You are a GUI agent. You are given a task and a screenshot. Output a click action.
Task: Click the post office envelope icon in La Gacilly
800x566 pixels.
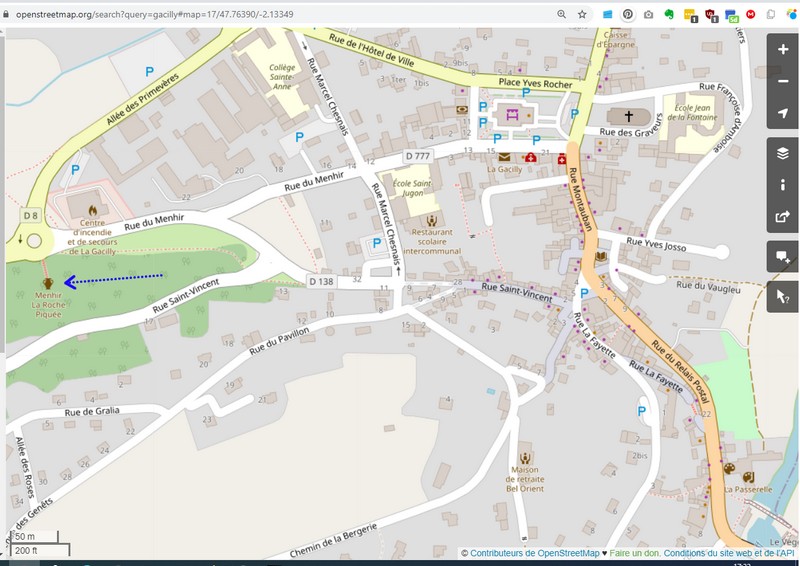[x=504, y=157]
